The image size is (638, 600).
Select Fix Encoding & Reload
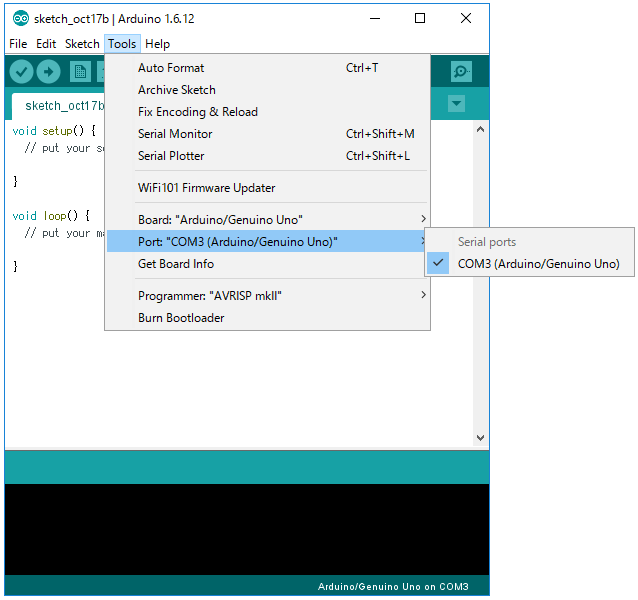pos(267,112)
